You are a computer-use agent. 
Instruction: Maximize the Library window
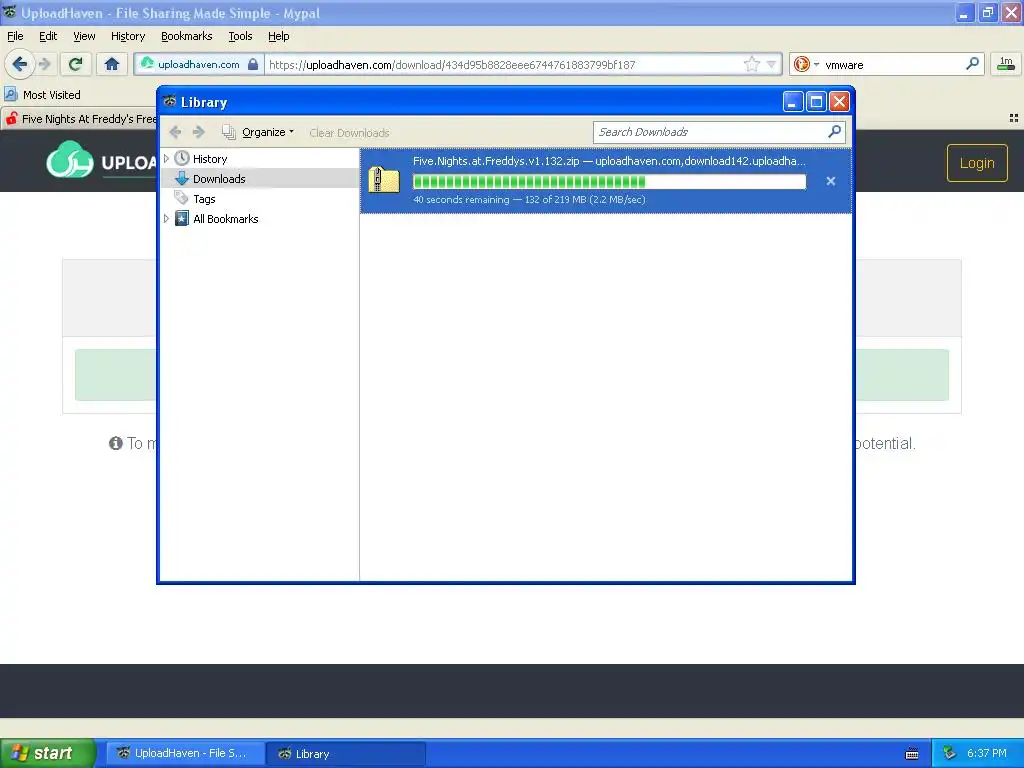[816, 102]
